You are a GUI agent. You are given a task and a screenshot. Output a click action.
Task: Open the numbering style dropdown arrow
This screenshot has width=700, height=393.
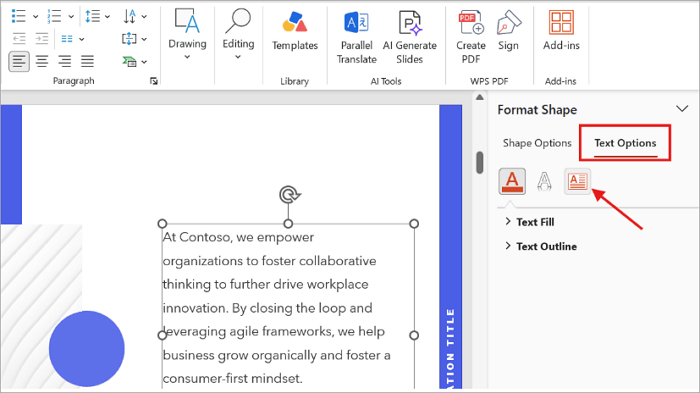(71, 17)
